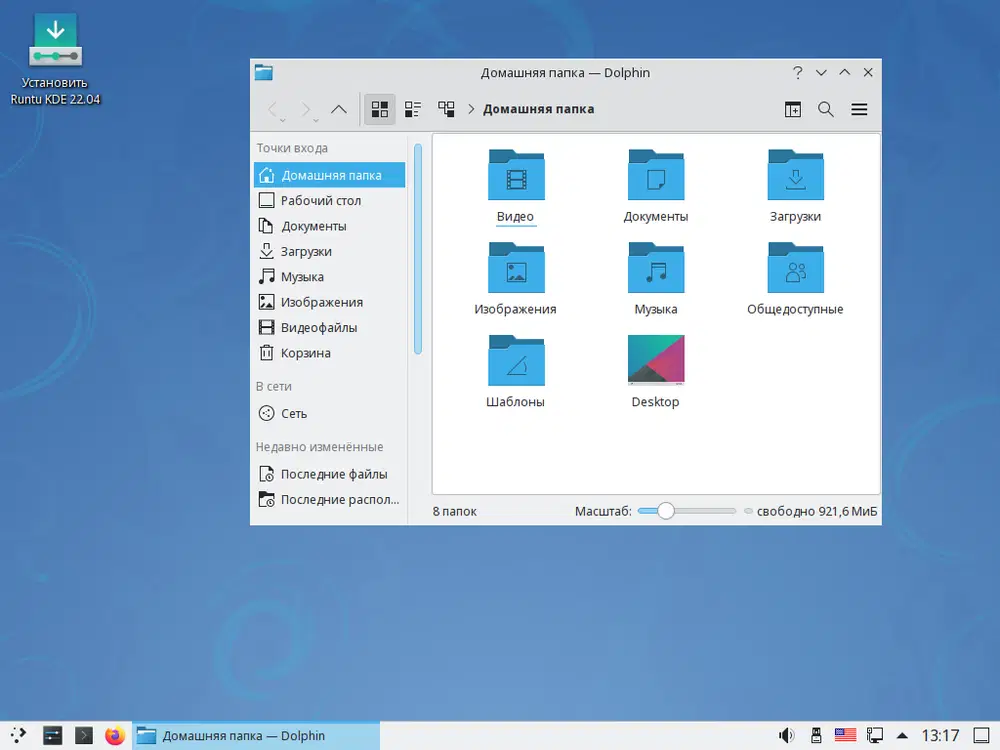Go forward with the forward arrow
The width and height of the screenshot is (1000, 750).
pos(306,109)
